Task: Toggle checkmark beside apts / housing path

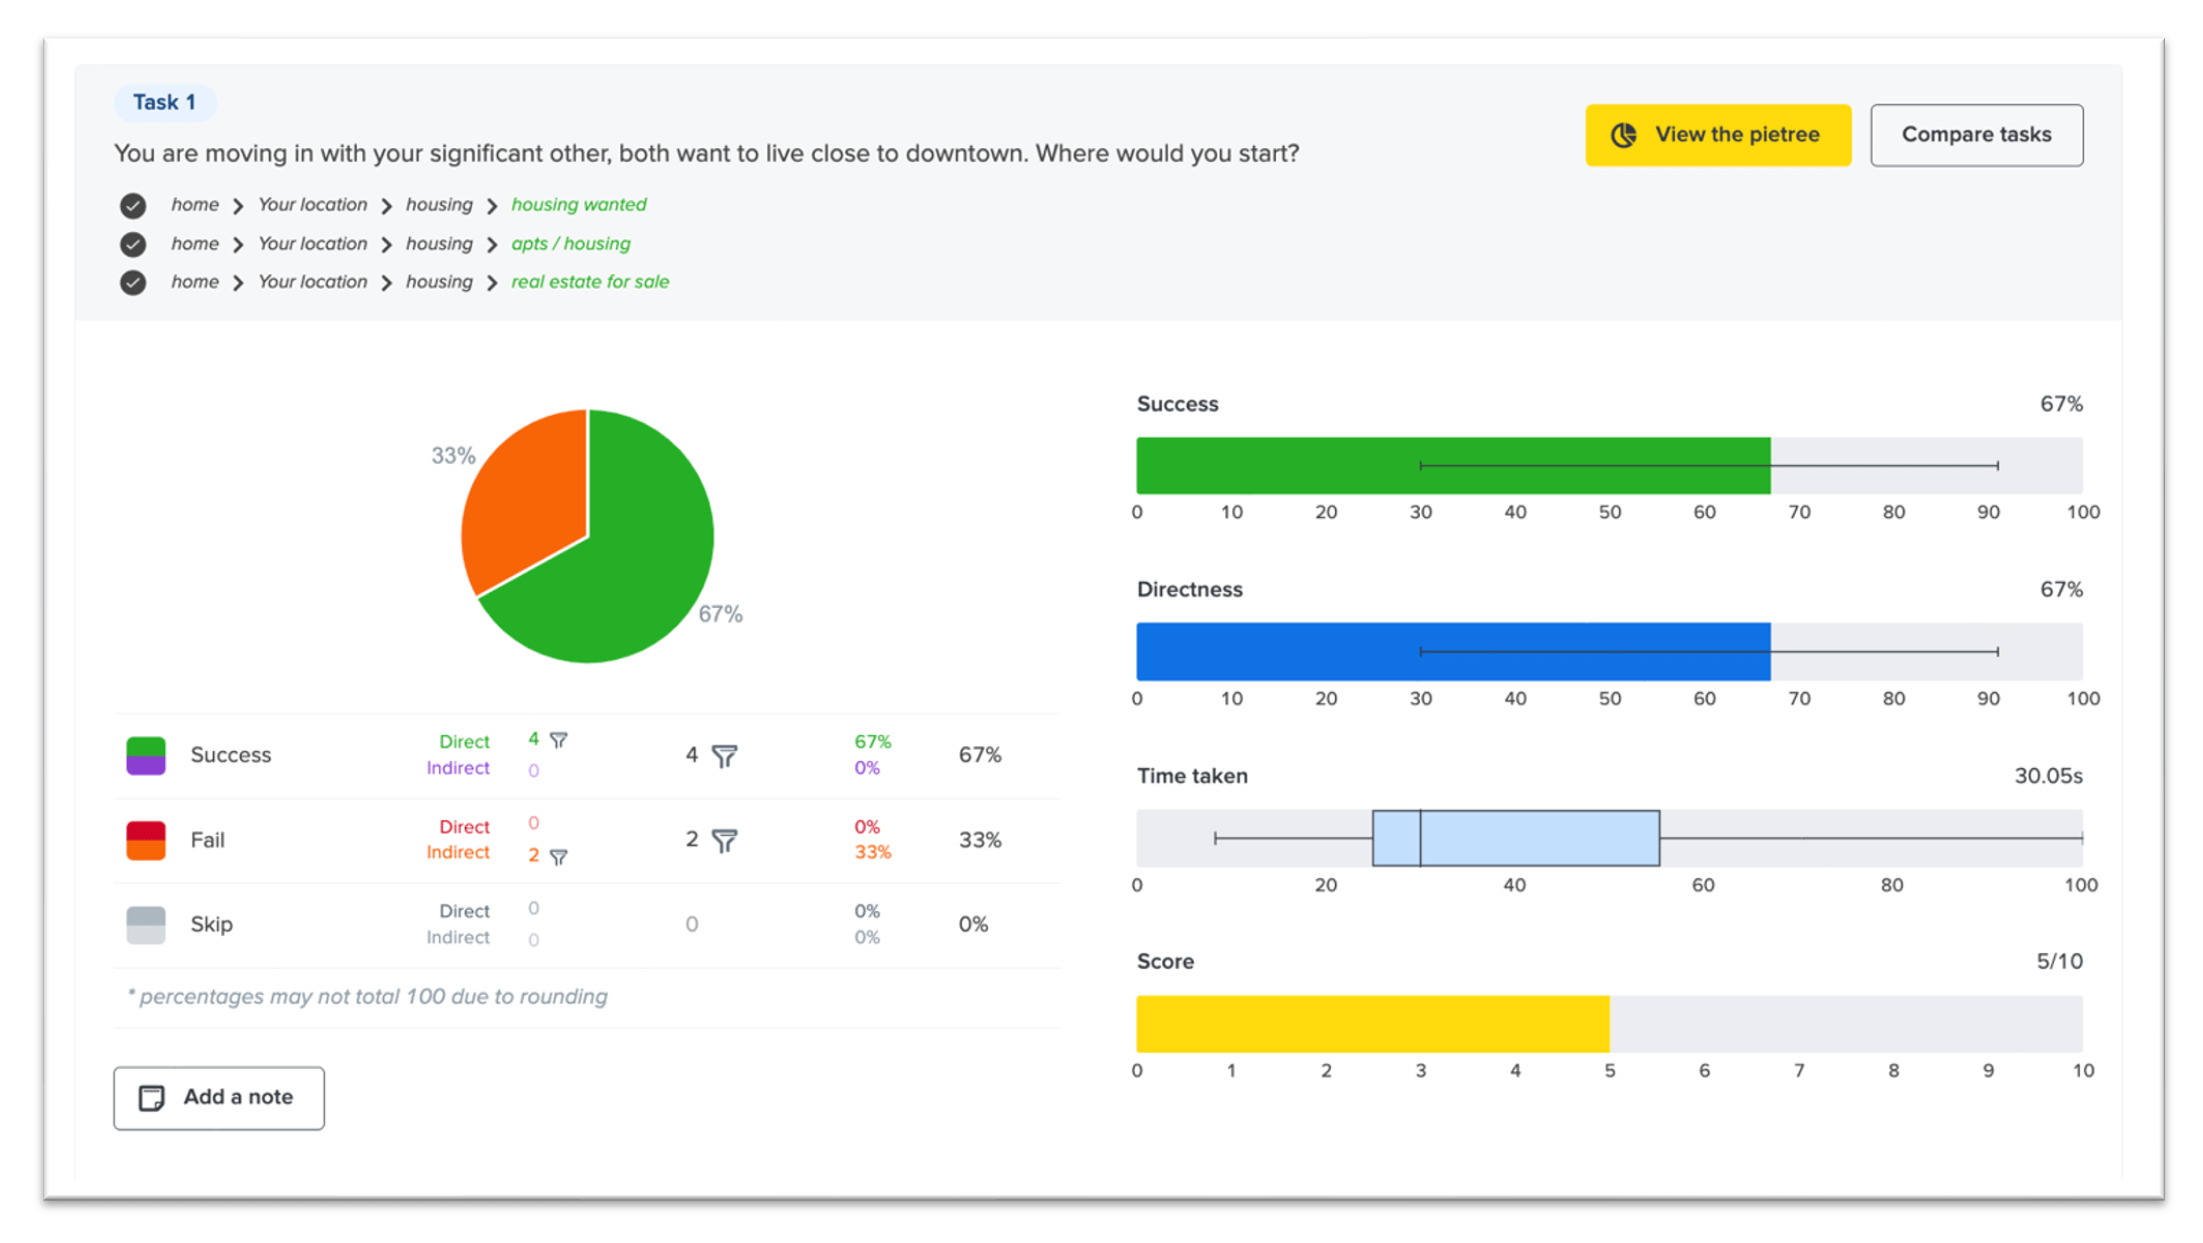Action: 133,244
